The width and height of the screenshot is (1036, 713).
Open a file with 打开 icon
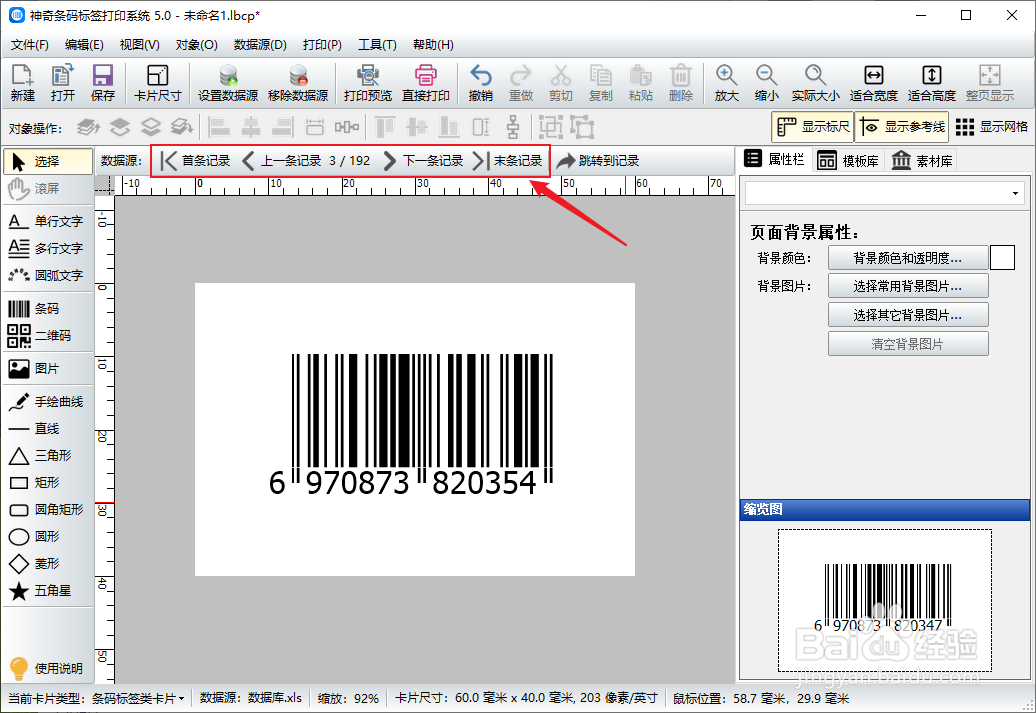point(63,83)
